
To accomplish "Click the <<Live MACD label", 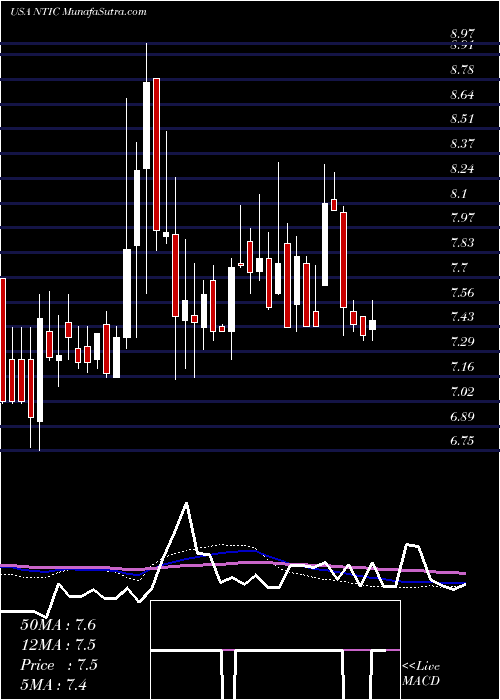I will point(421,673).
